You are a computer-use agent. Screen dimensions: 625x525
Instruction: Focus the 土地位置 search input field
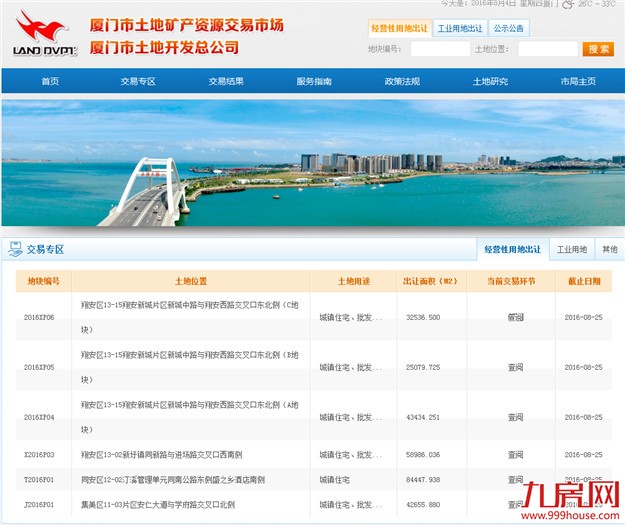(x=548, y=49)
